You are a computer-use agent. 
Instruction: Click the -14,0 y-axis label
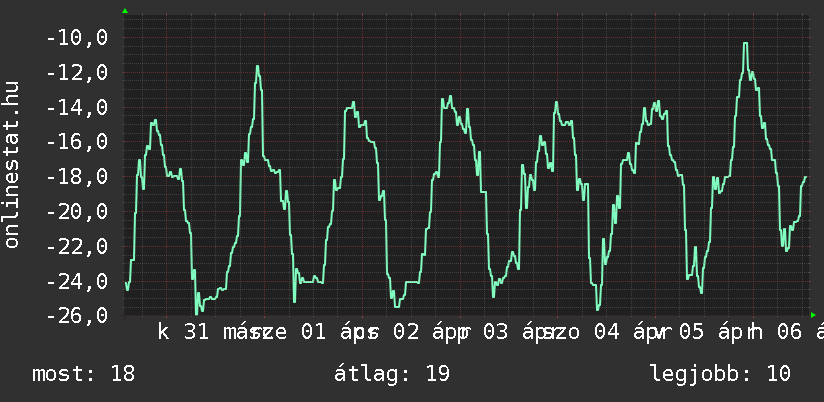tap(77, 108)
